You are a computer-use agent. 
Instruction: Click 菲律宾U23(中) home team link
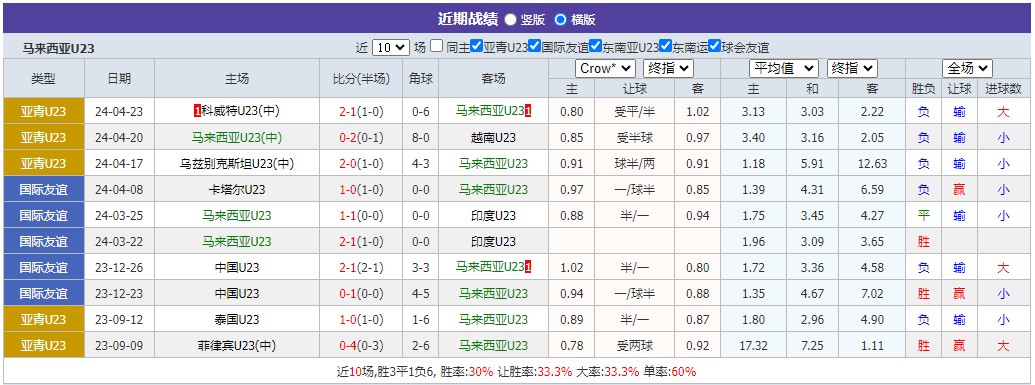[237, 345]
